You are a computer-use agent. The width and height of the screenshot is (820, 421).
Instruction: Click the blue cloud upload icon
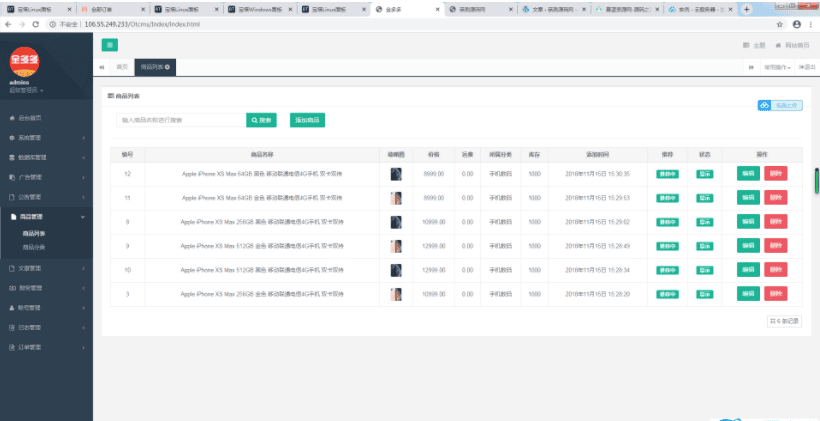tap(765, 105)
